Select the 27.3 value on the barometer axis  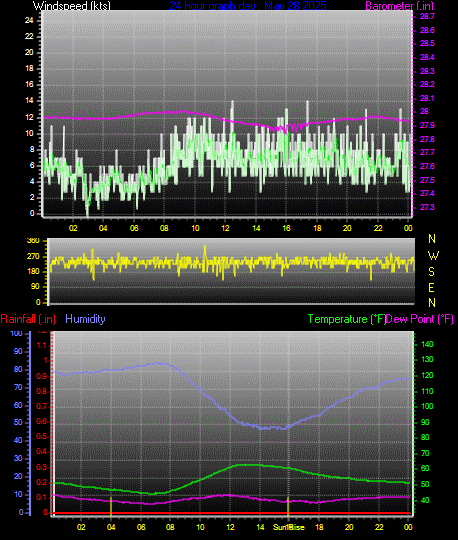coord(427,207)
